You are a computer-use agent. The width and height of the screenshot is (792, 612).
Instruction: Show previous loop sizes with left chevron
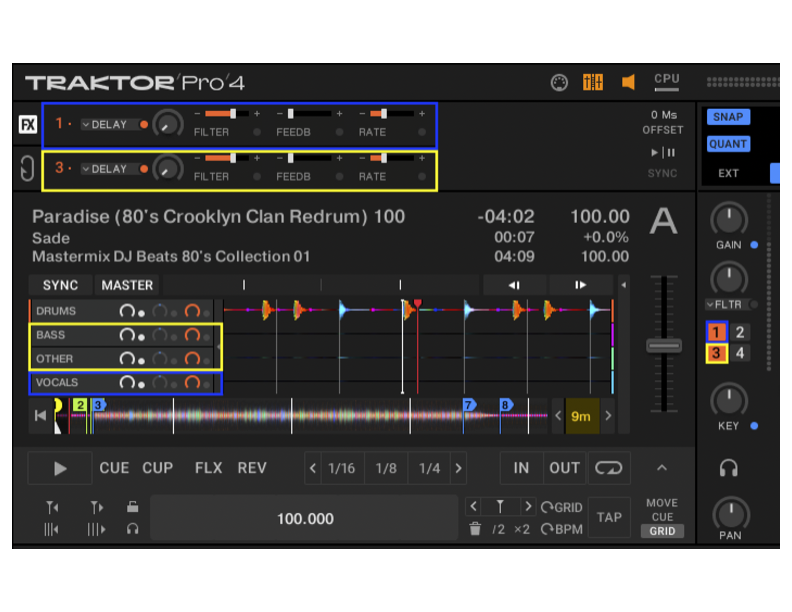[x=313, y=468]
